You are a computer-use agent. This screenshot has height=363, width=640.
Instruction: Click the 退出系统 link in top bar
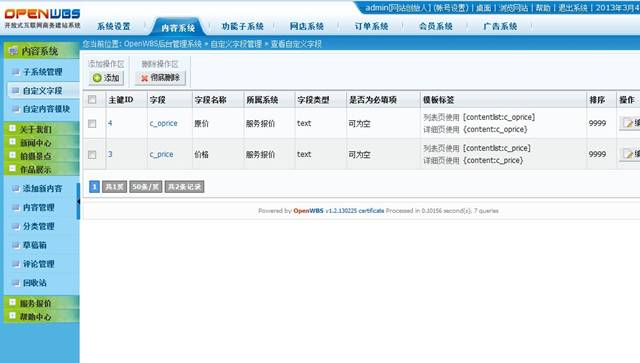coord(573,8)
